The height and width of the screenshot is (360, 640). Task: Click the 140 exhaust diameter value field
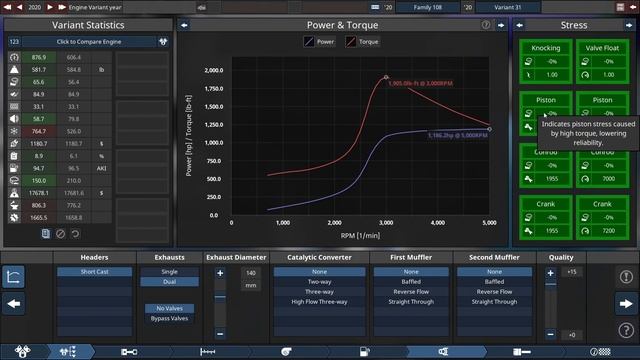pos(251,273)
